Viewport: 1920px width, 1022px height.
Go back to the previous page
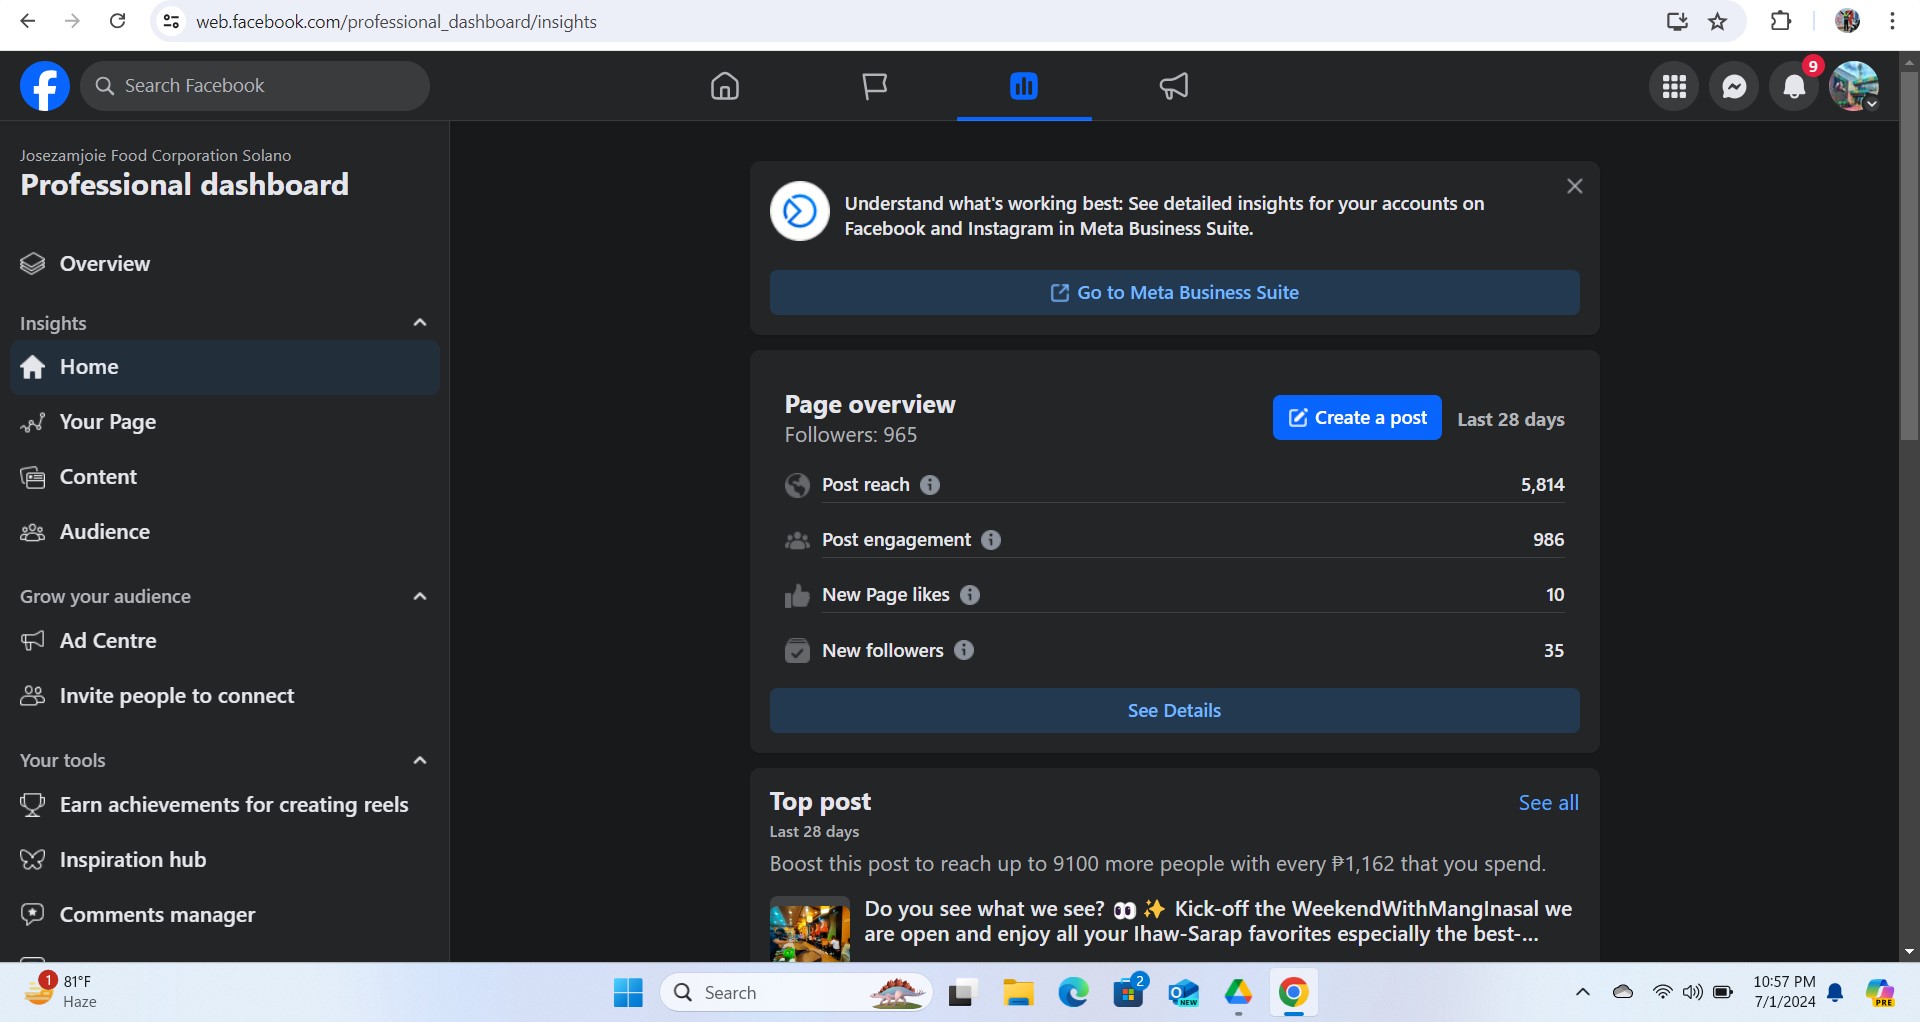28,21
